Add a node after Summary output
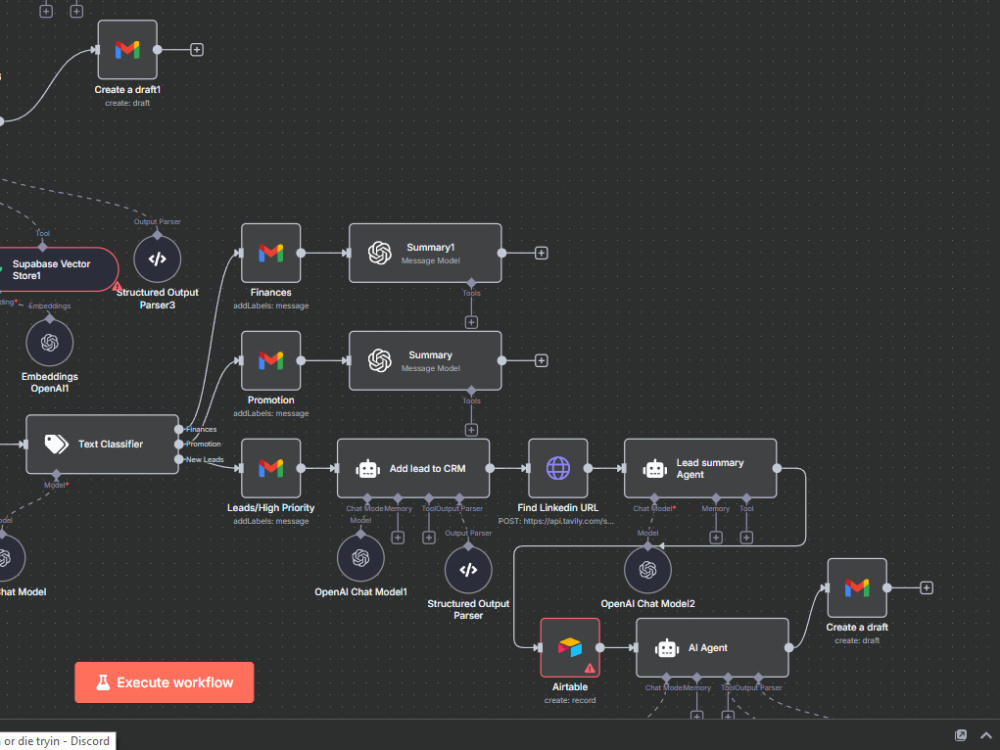Viewport: 1000px width, 750px height. tap(541, 361)
